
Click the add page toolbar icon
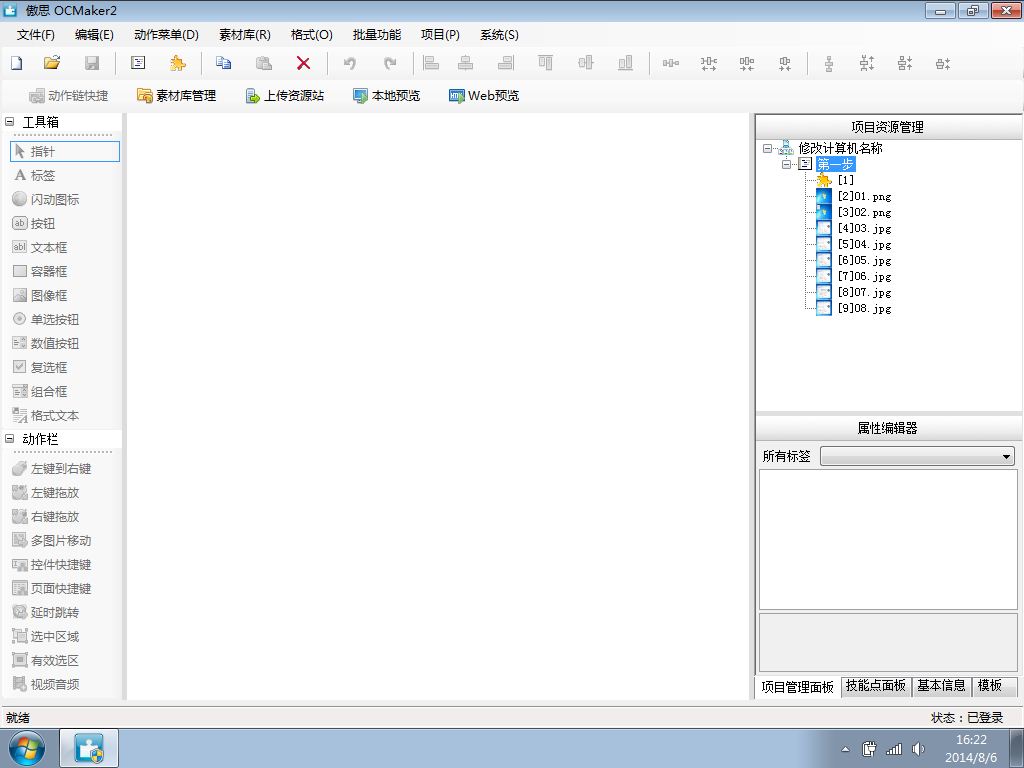138,63
